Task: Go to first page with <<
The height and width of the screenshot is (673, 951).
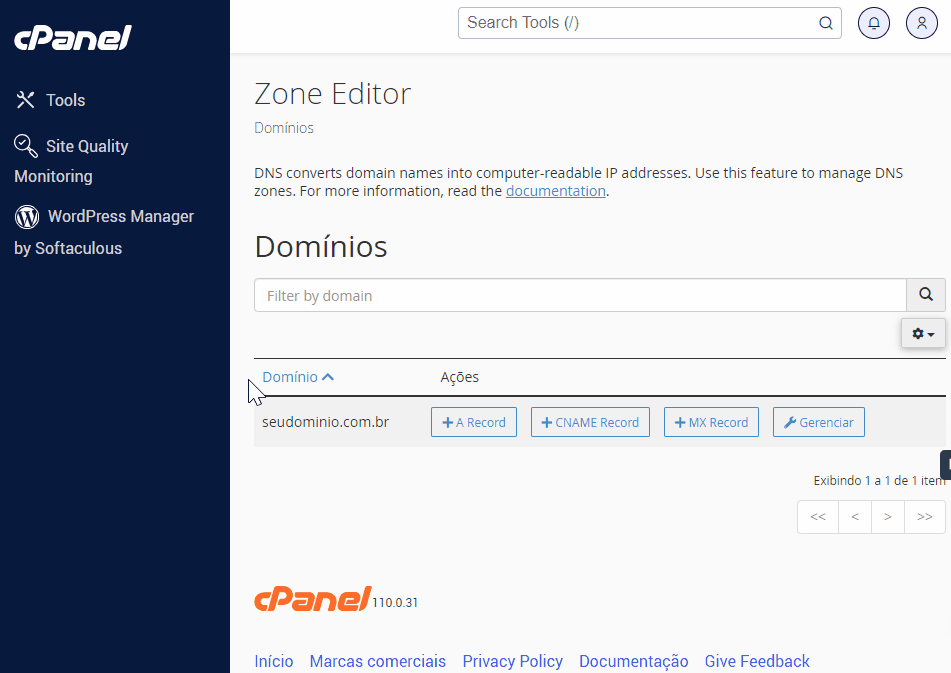Action: click(x=818, y=517)
